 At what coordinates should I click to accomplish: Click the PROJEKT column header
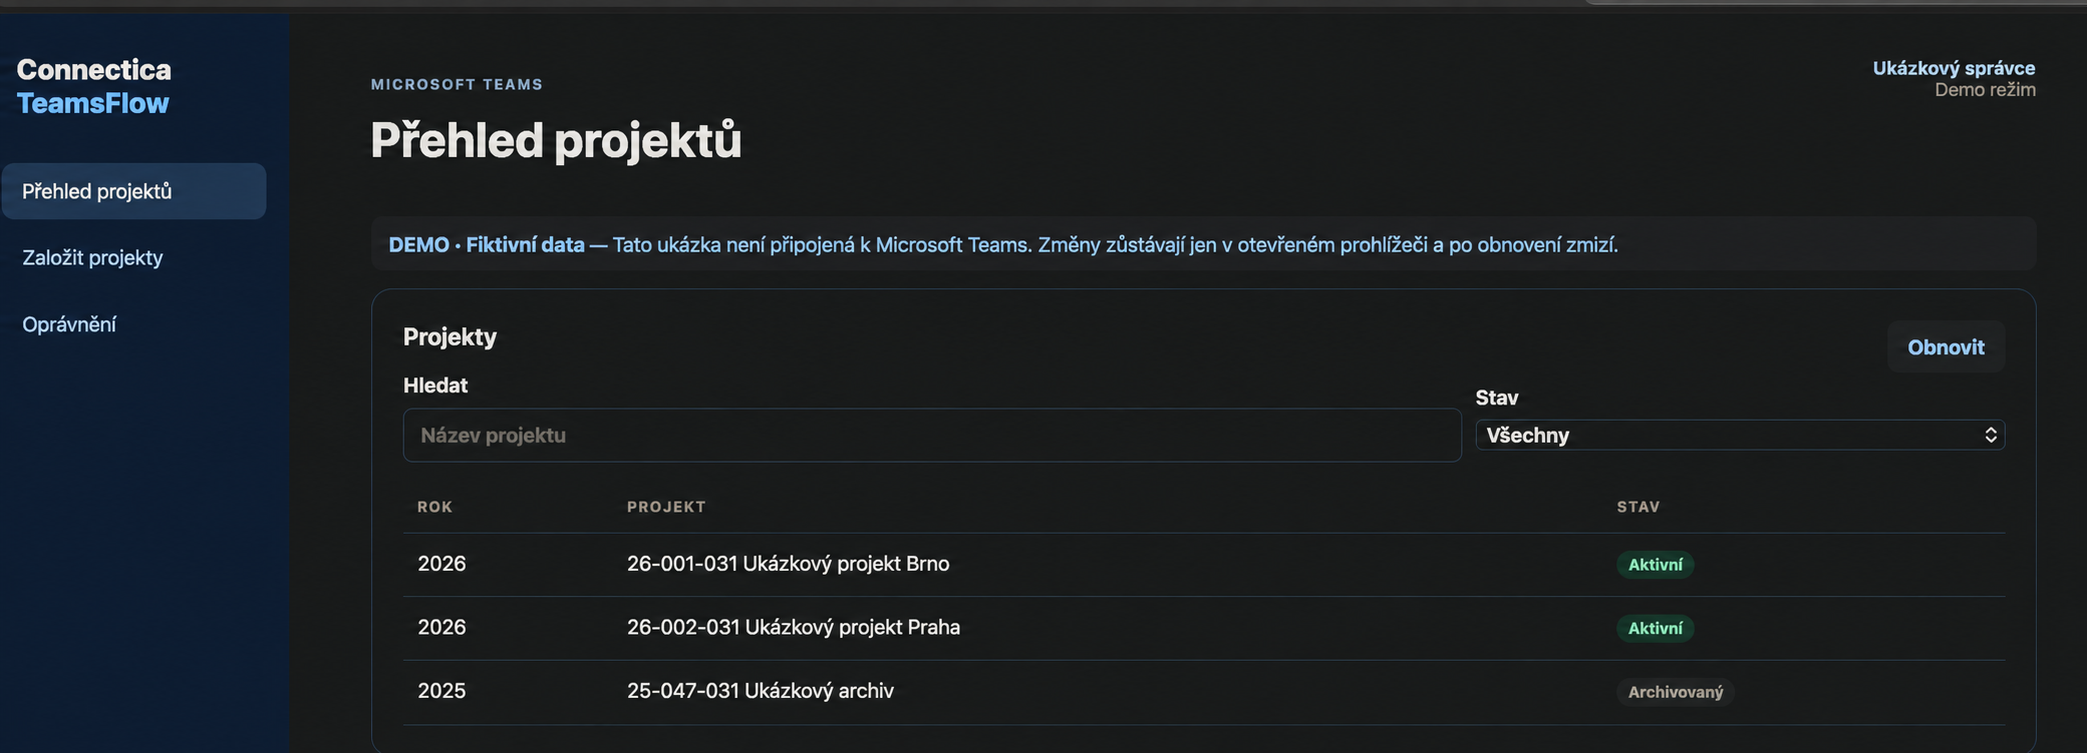[666, 507]
